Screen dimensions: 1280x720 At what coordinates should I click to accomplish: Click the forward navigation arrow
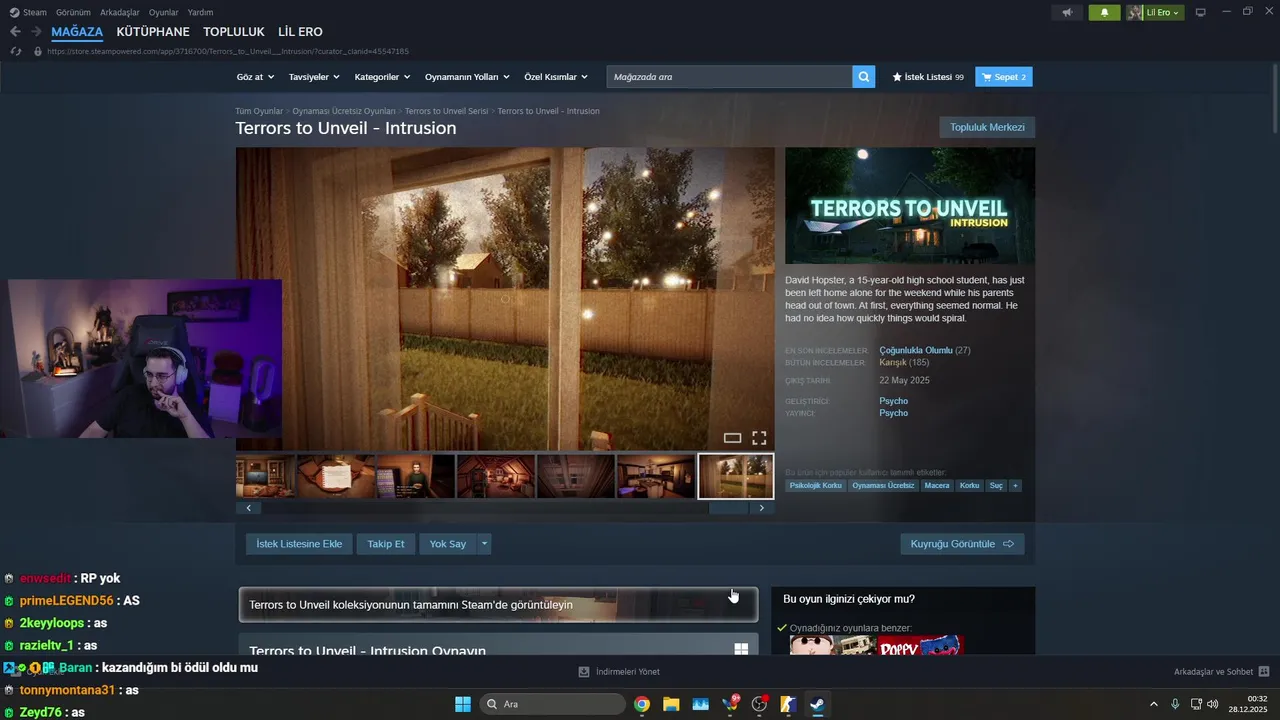click(x=36, y=32)
